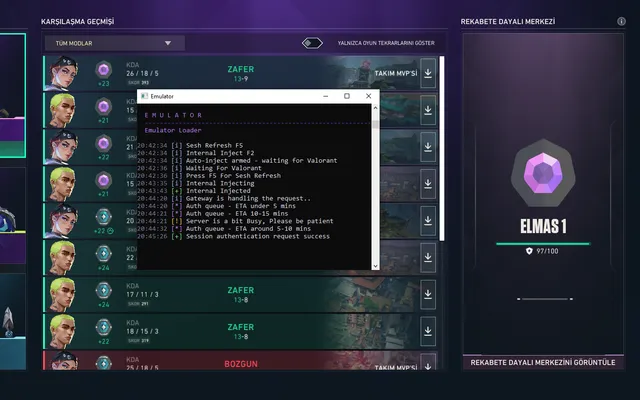This screenshot has height=400, width=640.
Task: Minimize the Emulator window
Action: (x=325, y=96)
